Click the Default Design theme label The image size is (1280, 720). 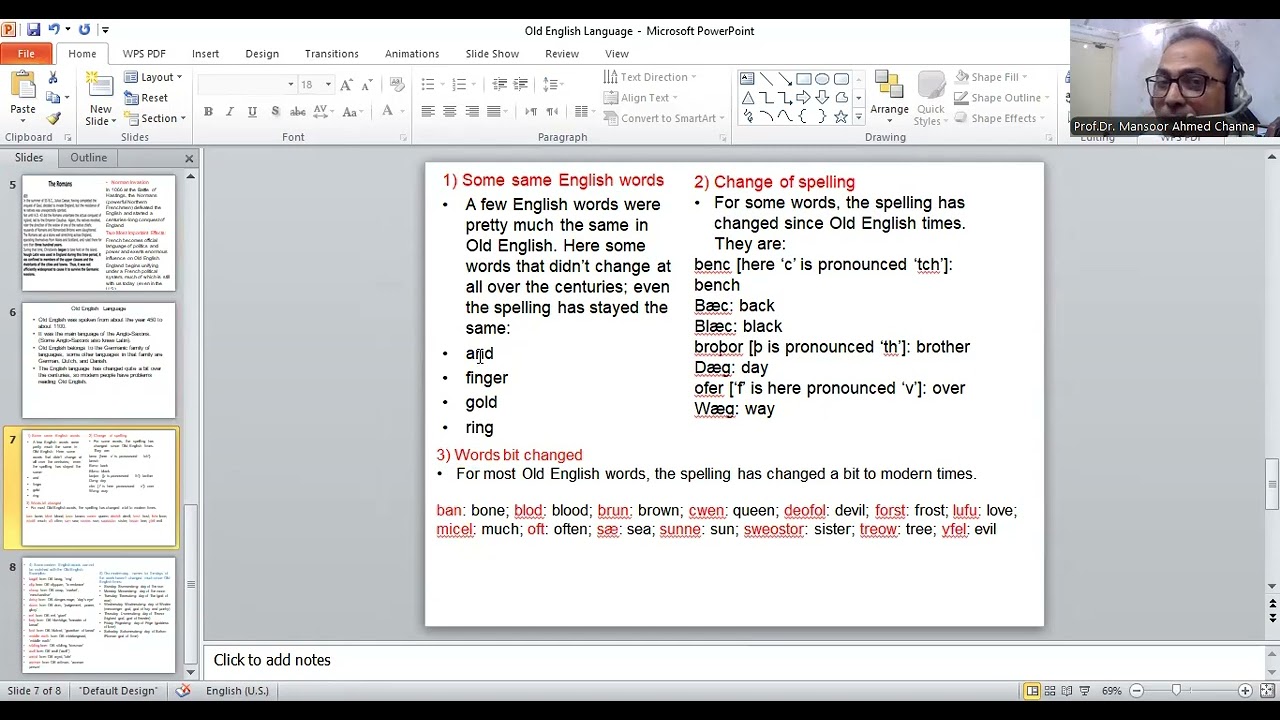click(x=118, y=690)
